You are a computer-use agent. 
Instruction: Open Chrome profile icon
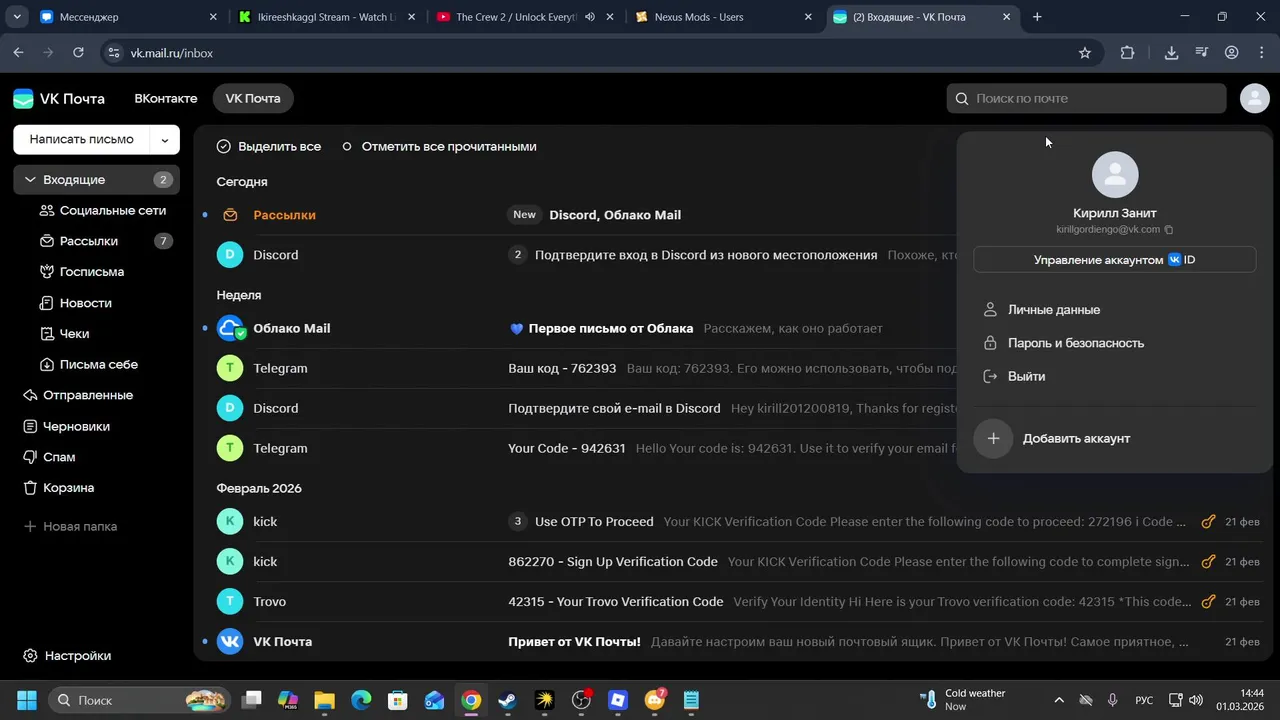[x=1231, y=53]
